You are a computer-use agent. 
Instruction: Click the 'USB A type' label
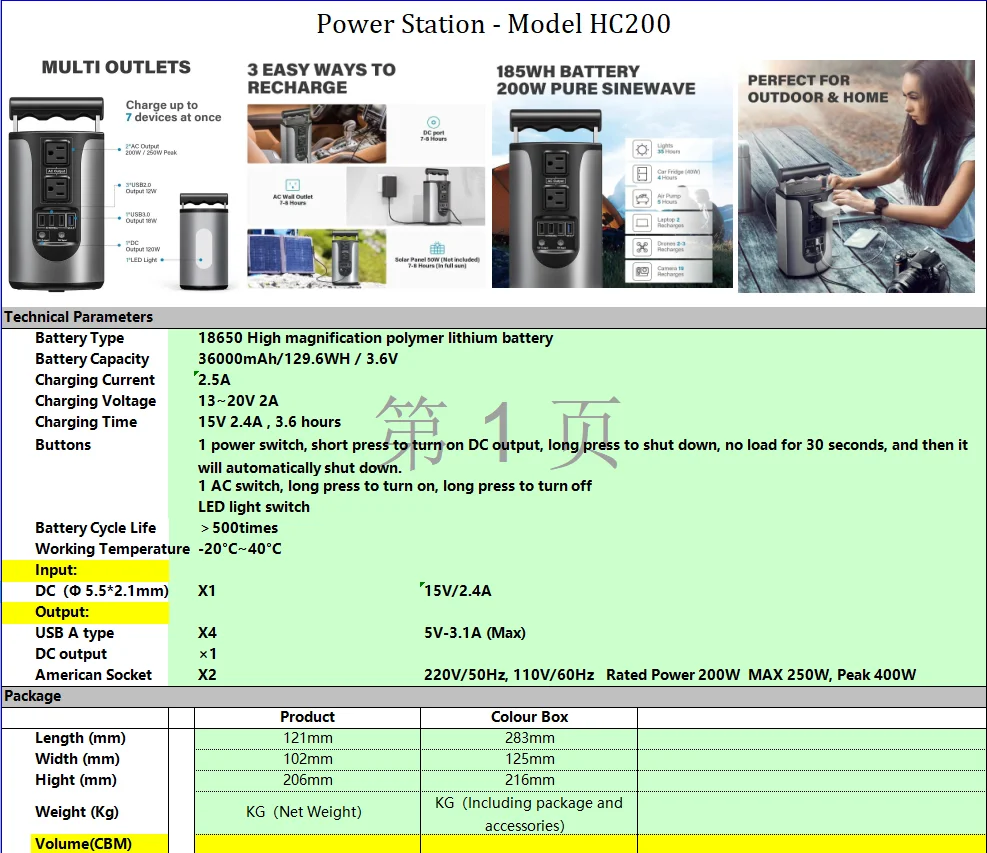coord(75,633)
